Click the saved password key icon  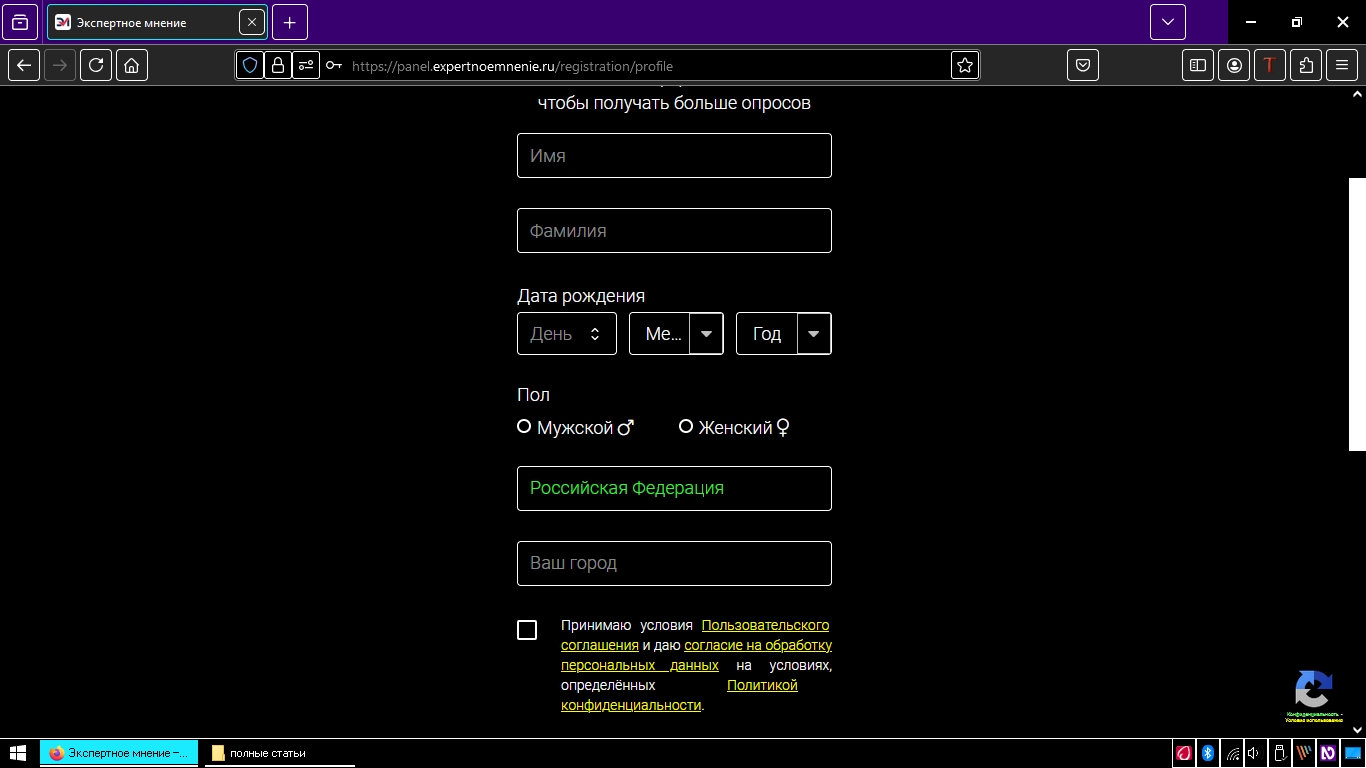[x=334, y=66]
